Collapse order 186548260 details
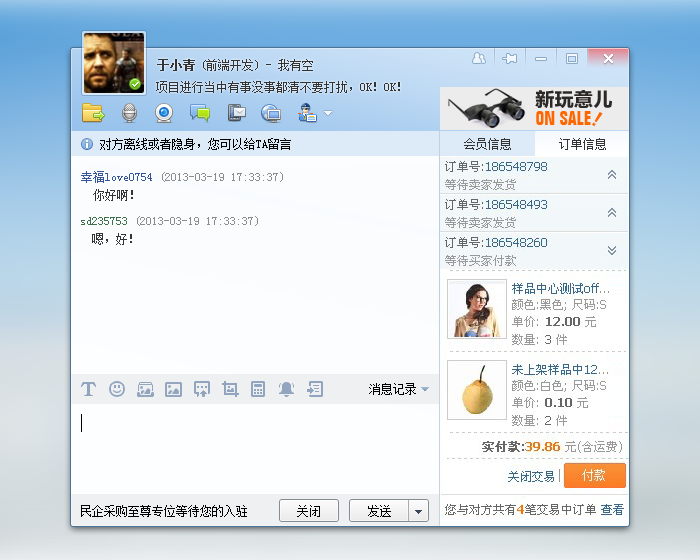Image resolution: width=700 pixels, height=560 pixels. 611,250
